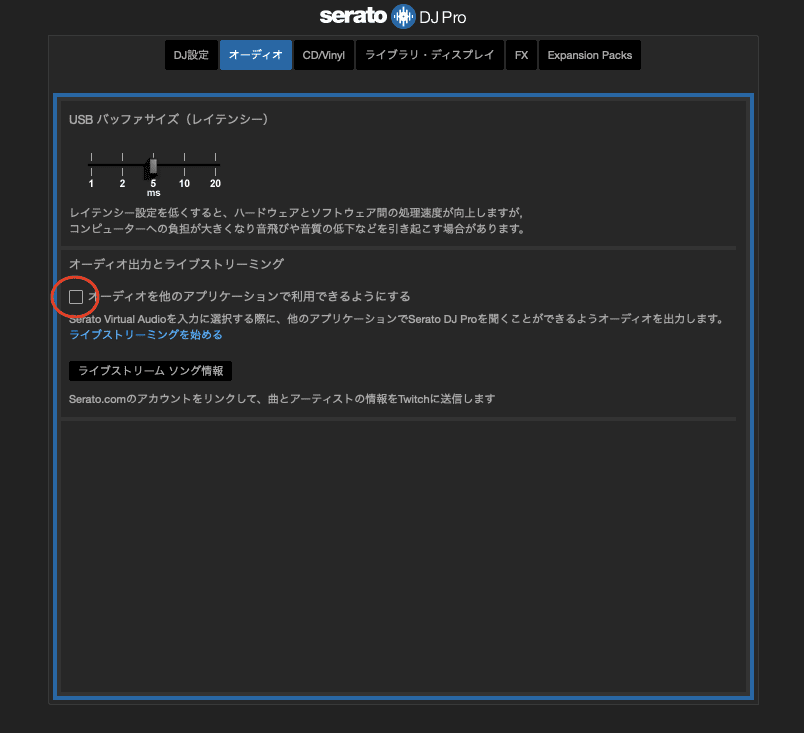This screenshot has width=804, height=733.
Task: Click the Serato Virtual Audio description text
Action: coord(396,319)
